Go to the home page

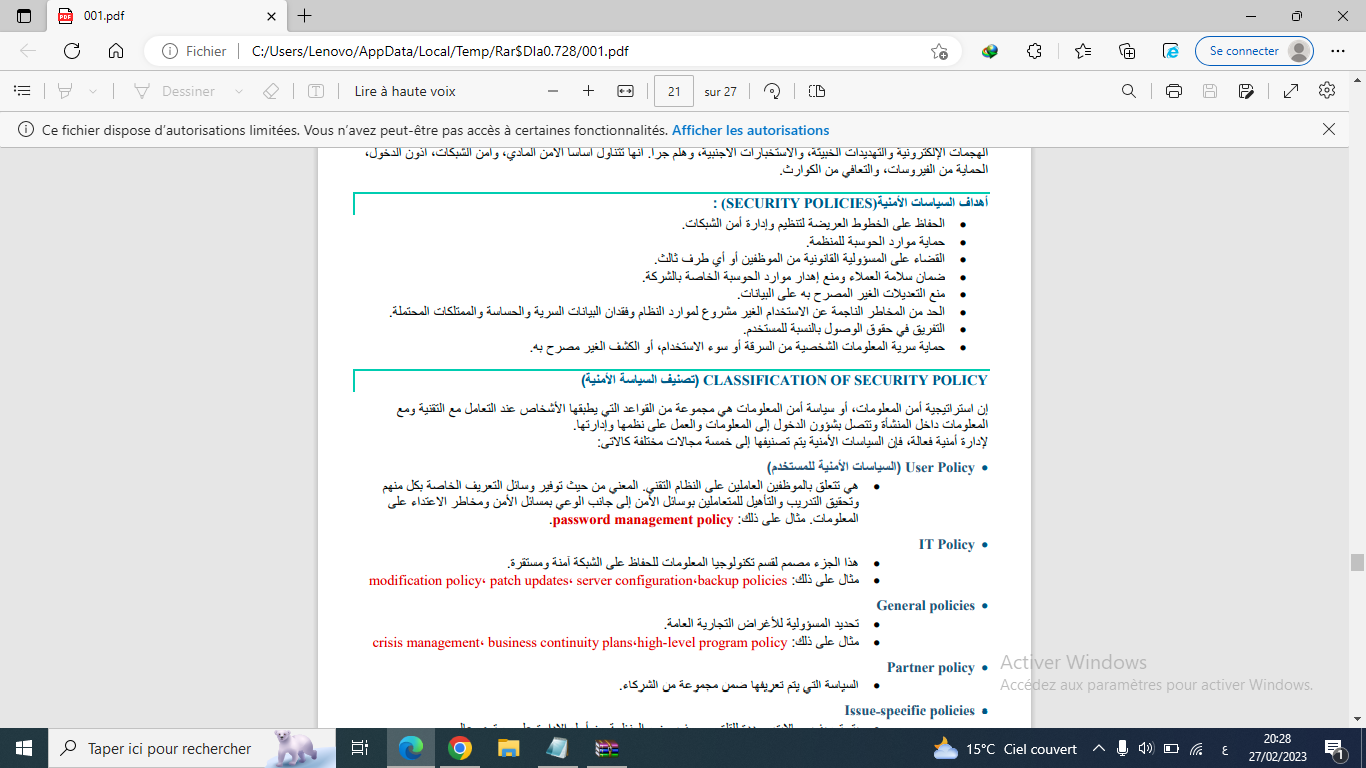pos(116,51)
